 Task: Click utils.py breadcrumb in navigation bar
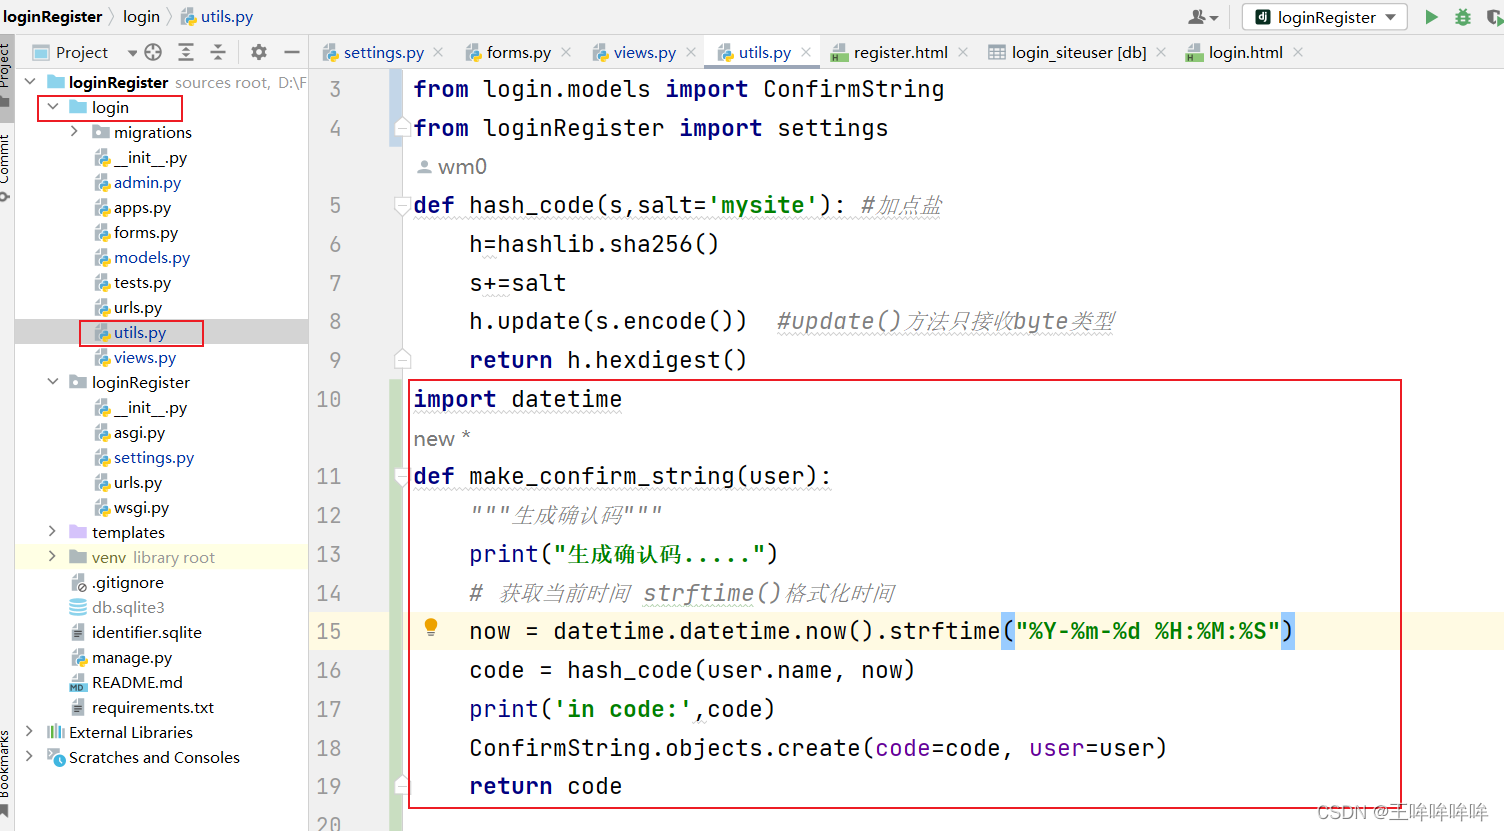tap(217, 17)
